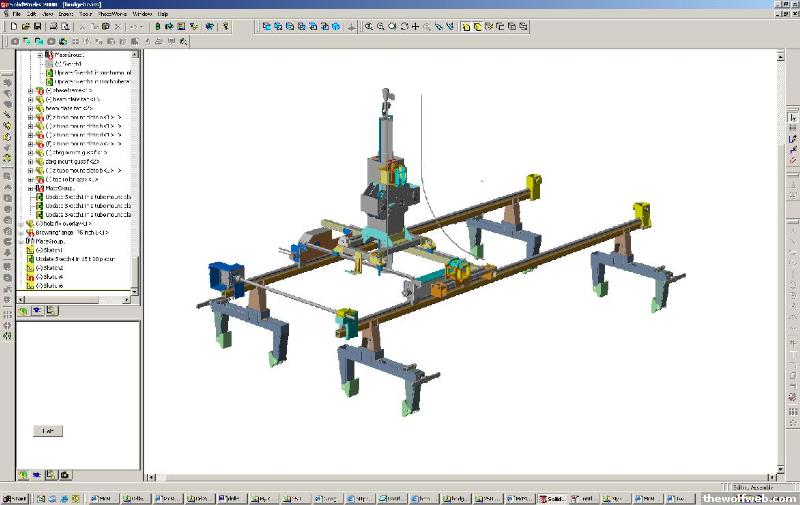Click the Print icon in toolbar

[x=53, y=27]
